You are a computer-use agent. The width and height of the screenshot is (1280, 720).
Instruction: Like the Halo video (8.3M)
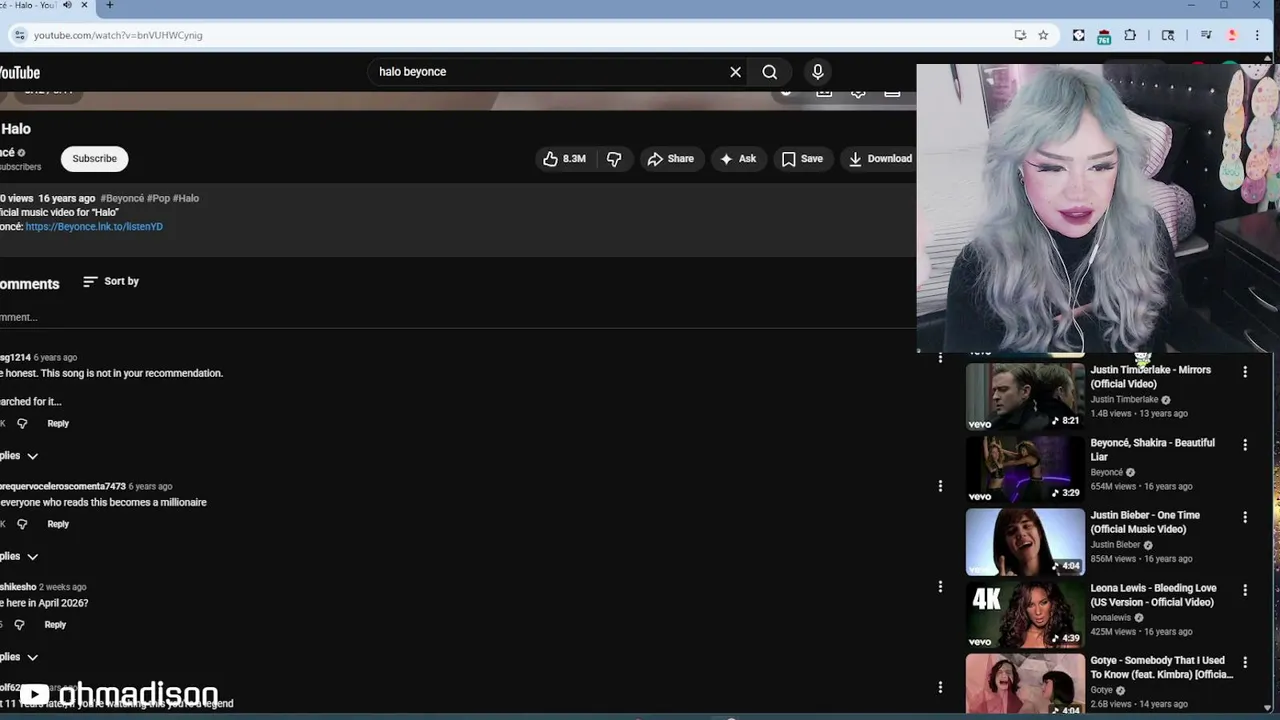pyautogui.click(x=565, y=159)
